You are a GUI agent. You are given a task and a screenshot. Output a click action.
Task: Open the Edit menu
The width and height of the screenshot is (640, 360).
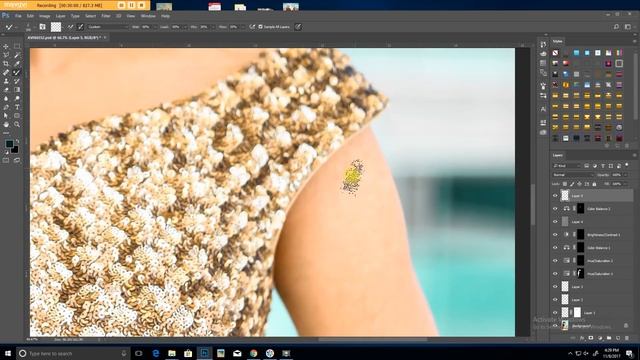30,16
